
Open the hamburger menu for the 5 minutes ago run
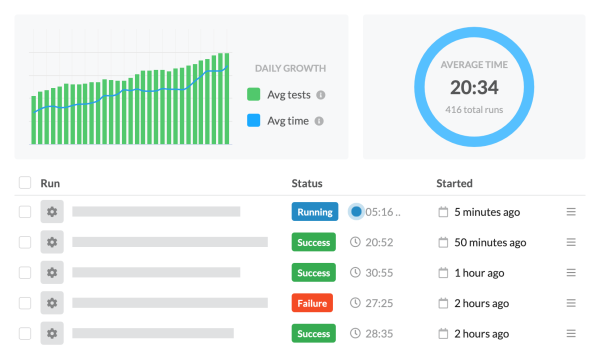coord(571,212)
